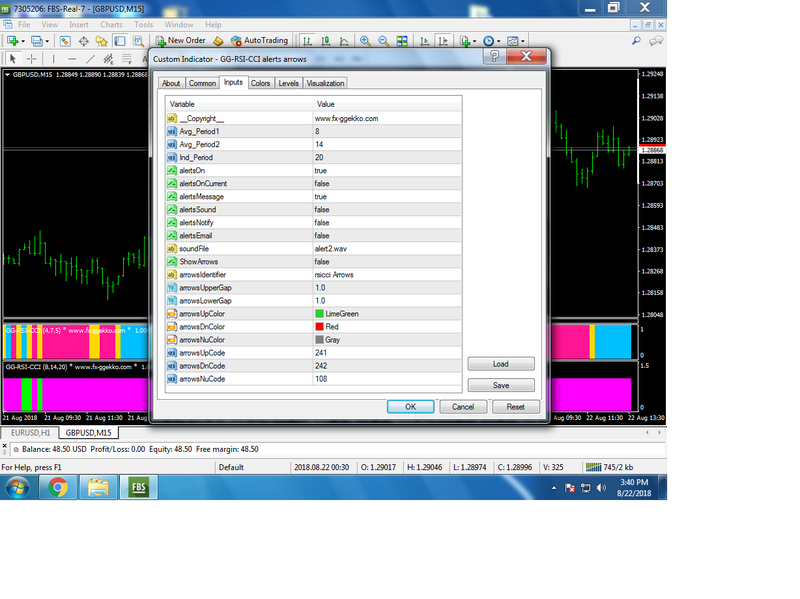
Task: Switch to the About tab
Action: coord(171,83)
